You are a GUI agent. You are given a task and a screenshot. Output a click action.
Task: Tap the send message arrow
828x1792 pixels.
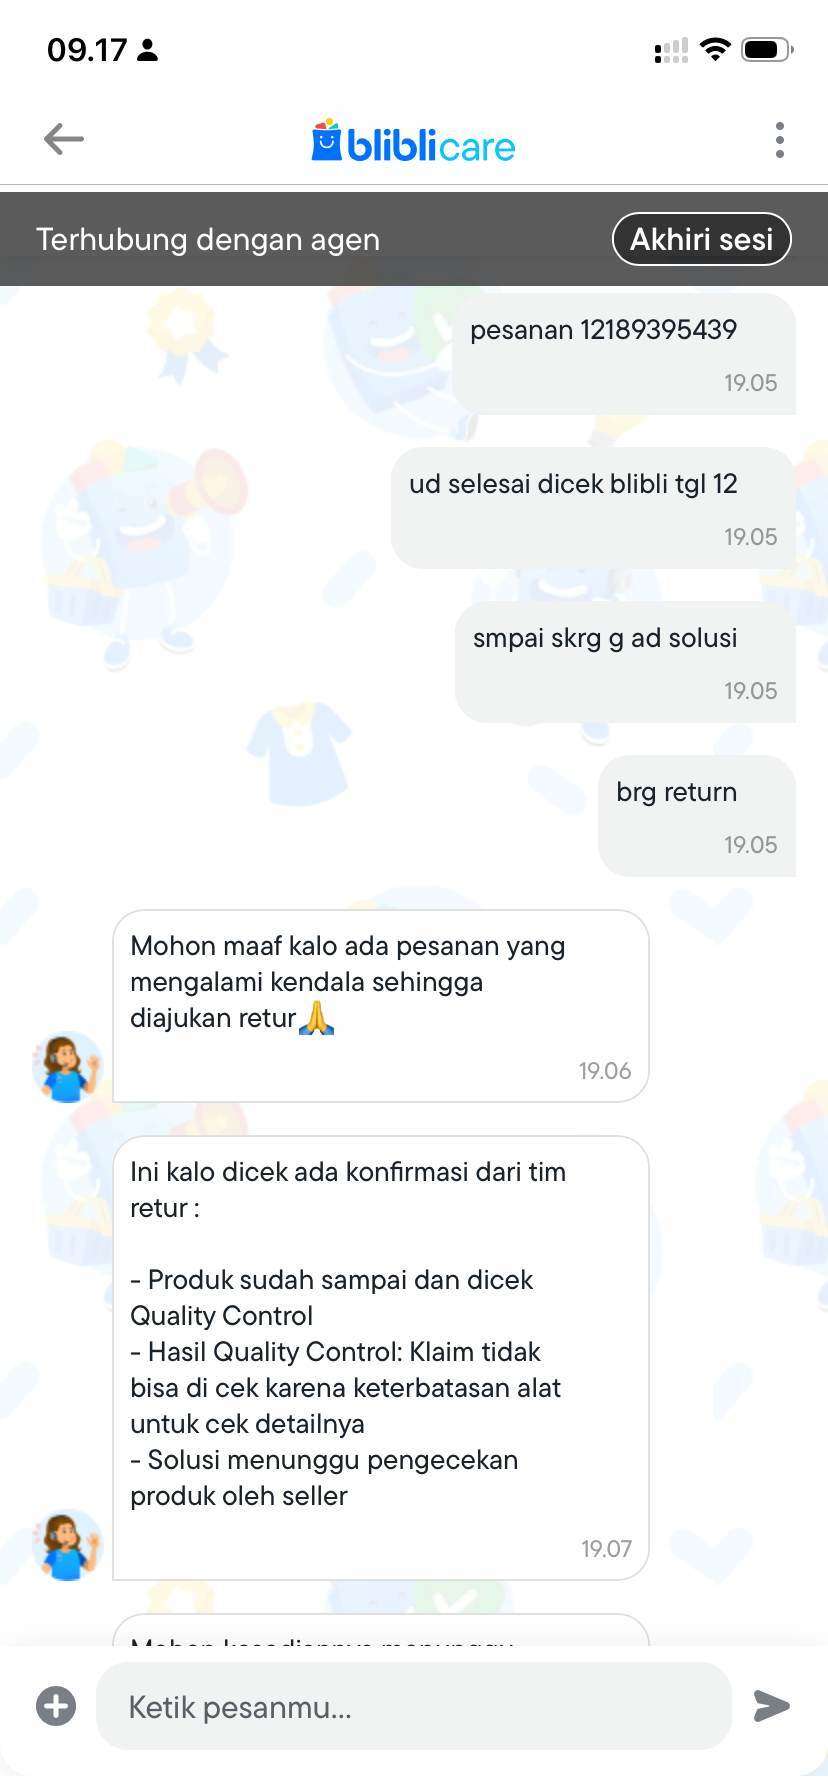[771, 1705]
